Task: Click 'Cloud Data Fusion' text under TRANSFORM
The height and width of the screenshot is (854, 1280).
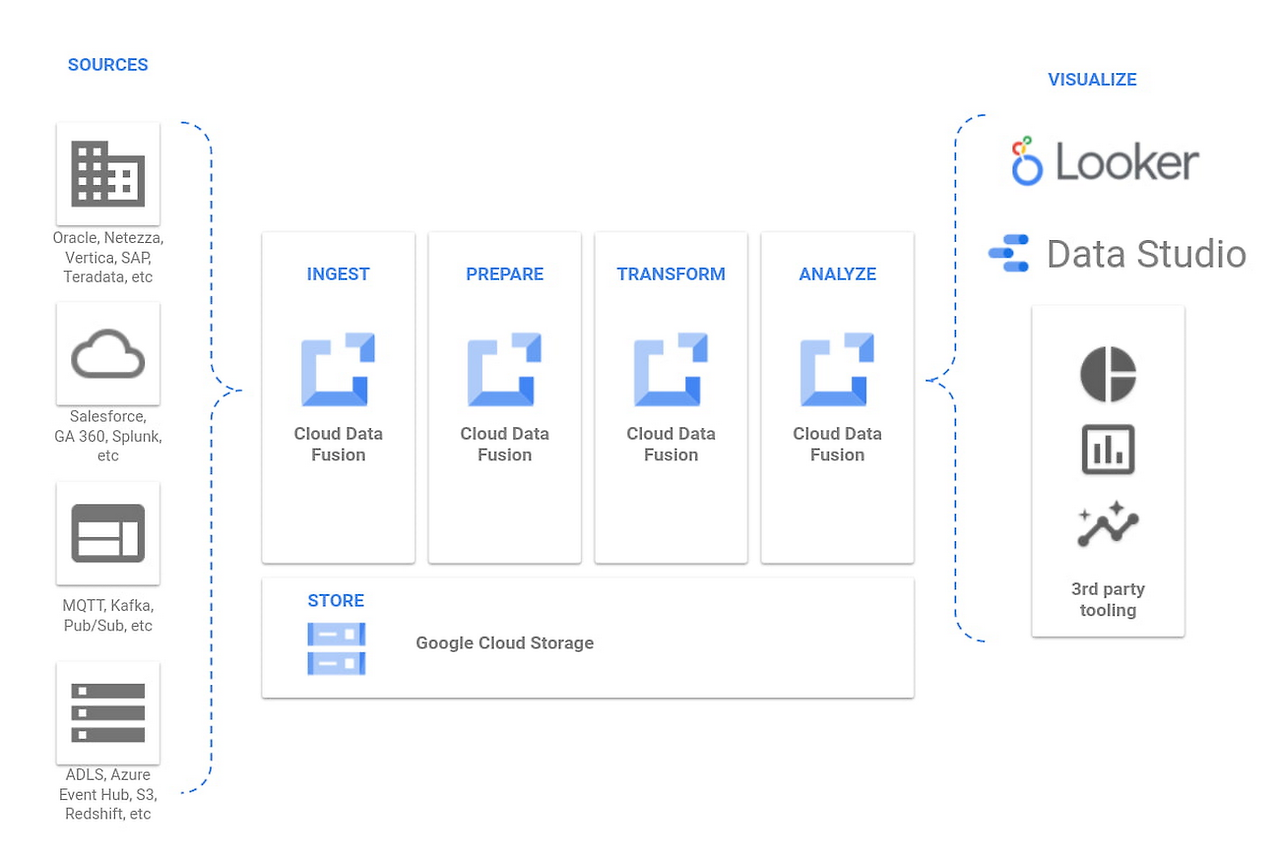Action: (x=671, y=444)
